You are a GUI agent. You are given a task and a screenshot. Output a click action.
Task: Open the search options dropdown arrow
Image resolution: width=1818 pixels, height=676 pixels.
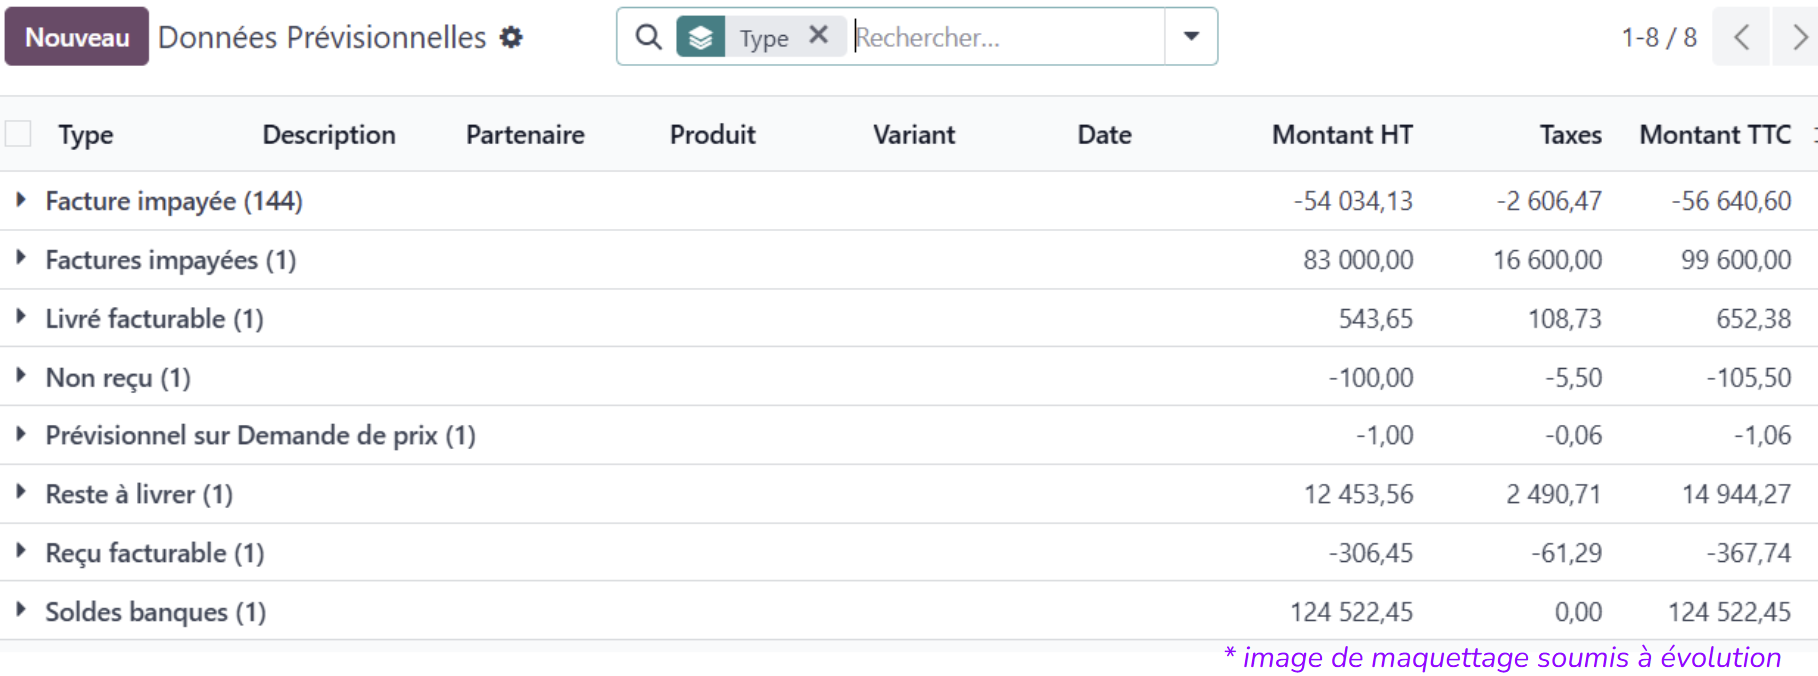pos(1191,37)
